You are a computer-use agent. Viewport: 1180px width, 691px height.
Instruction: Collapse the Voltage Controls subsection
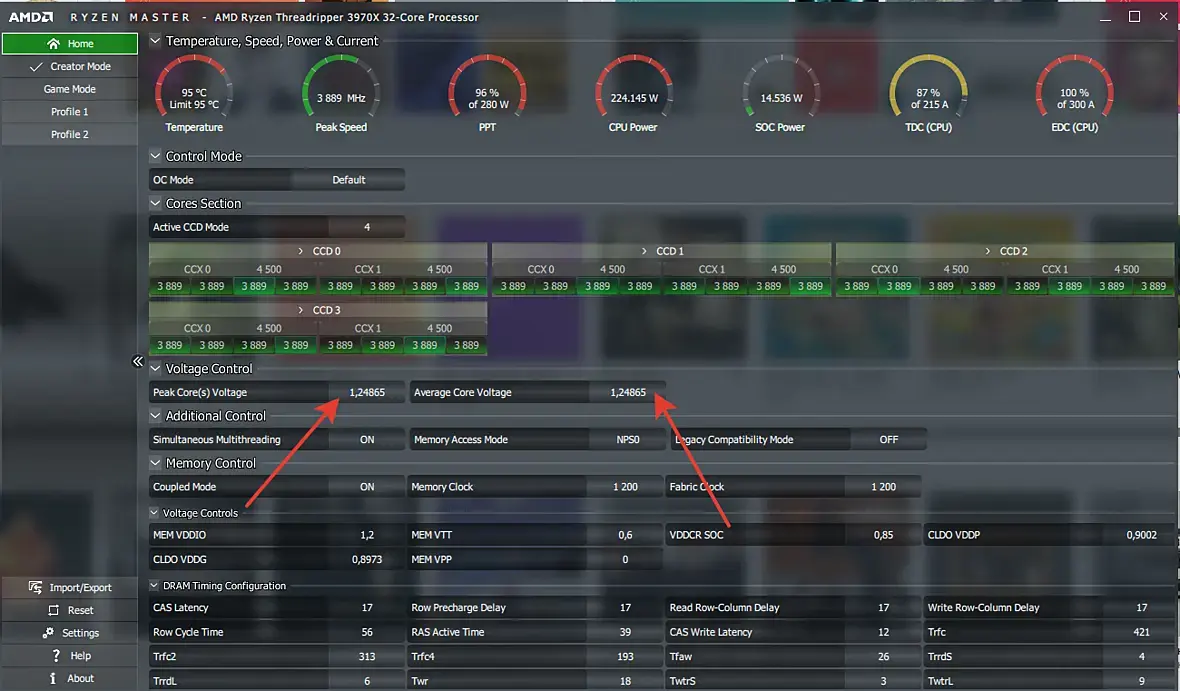point(154,513)
